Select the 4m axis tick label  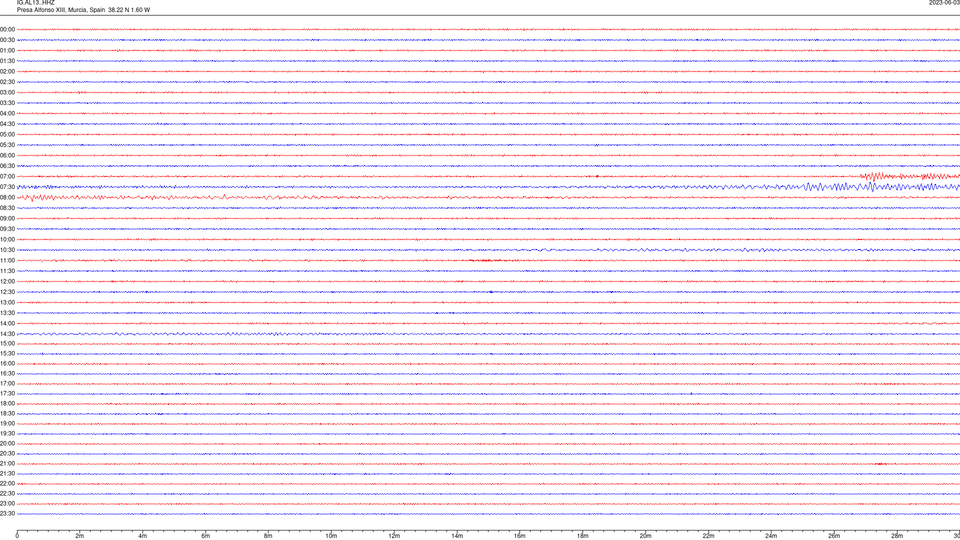coord(143,536)
